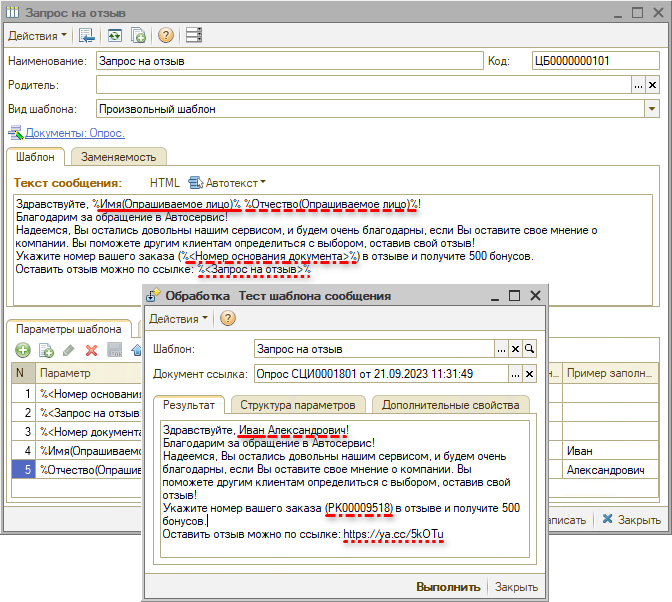Select the Параметры шаблона tab

[x=69, y=329]
